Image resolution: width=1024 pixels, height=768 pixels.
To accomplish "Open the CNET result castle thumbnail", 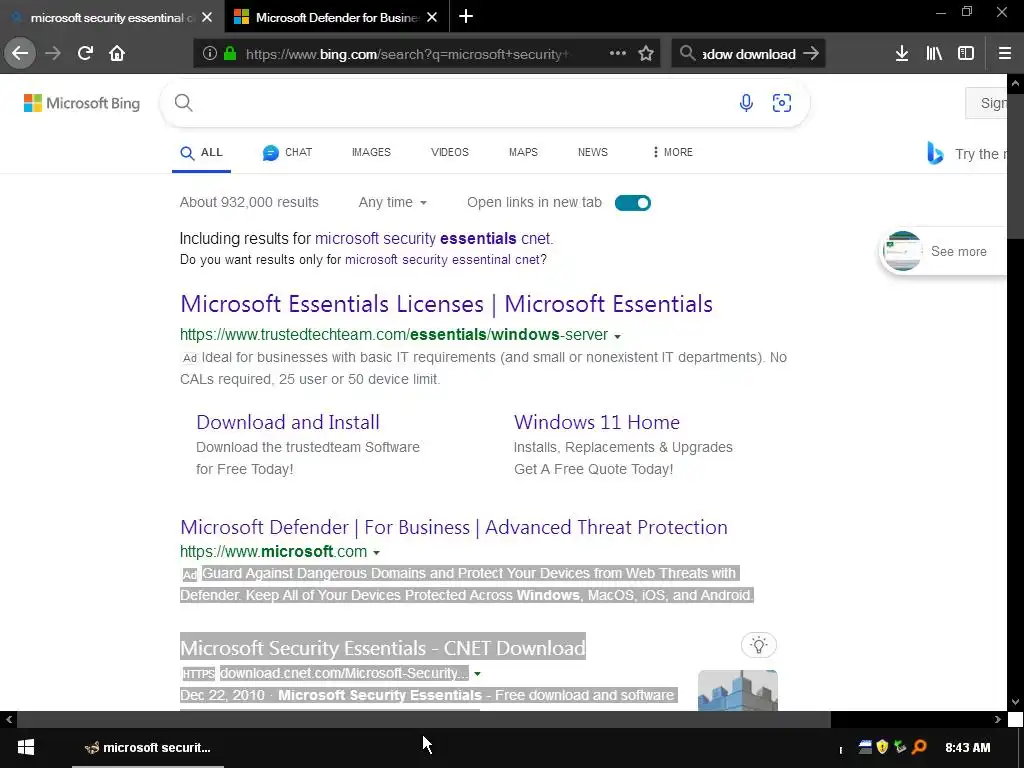I will pos(737,690).
